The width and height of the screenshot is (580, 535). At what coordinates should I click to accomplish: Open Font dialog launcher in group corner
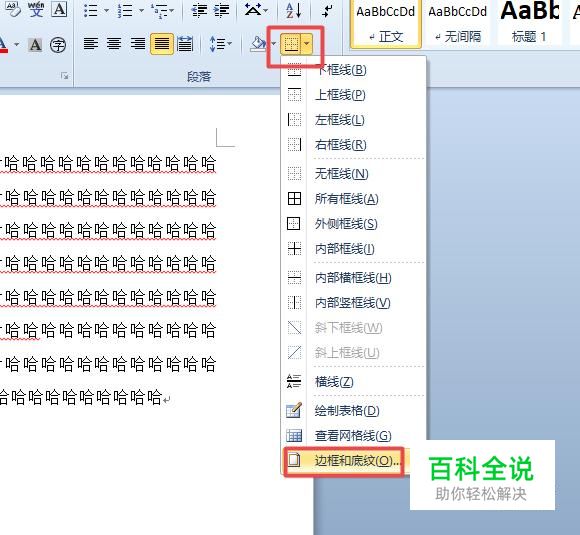tap(65, 76)
